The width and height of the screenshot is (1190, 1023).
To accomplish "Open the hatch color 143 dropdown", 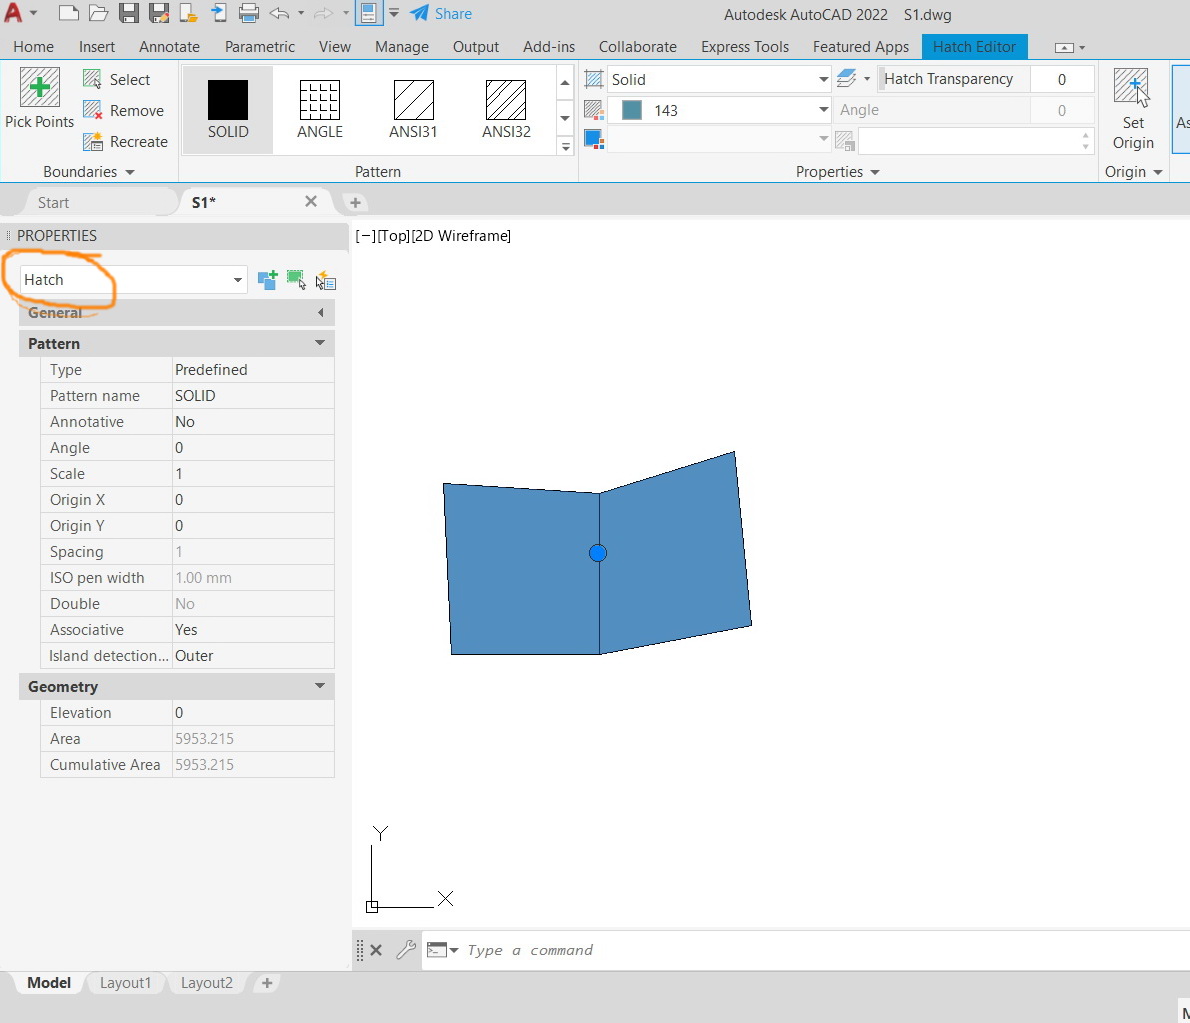I will pyautogui.click(x=823, y=110).
